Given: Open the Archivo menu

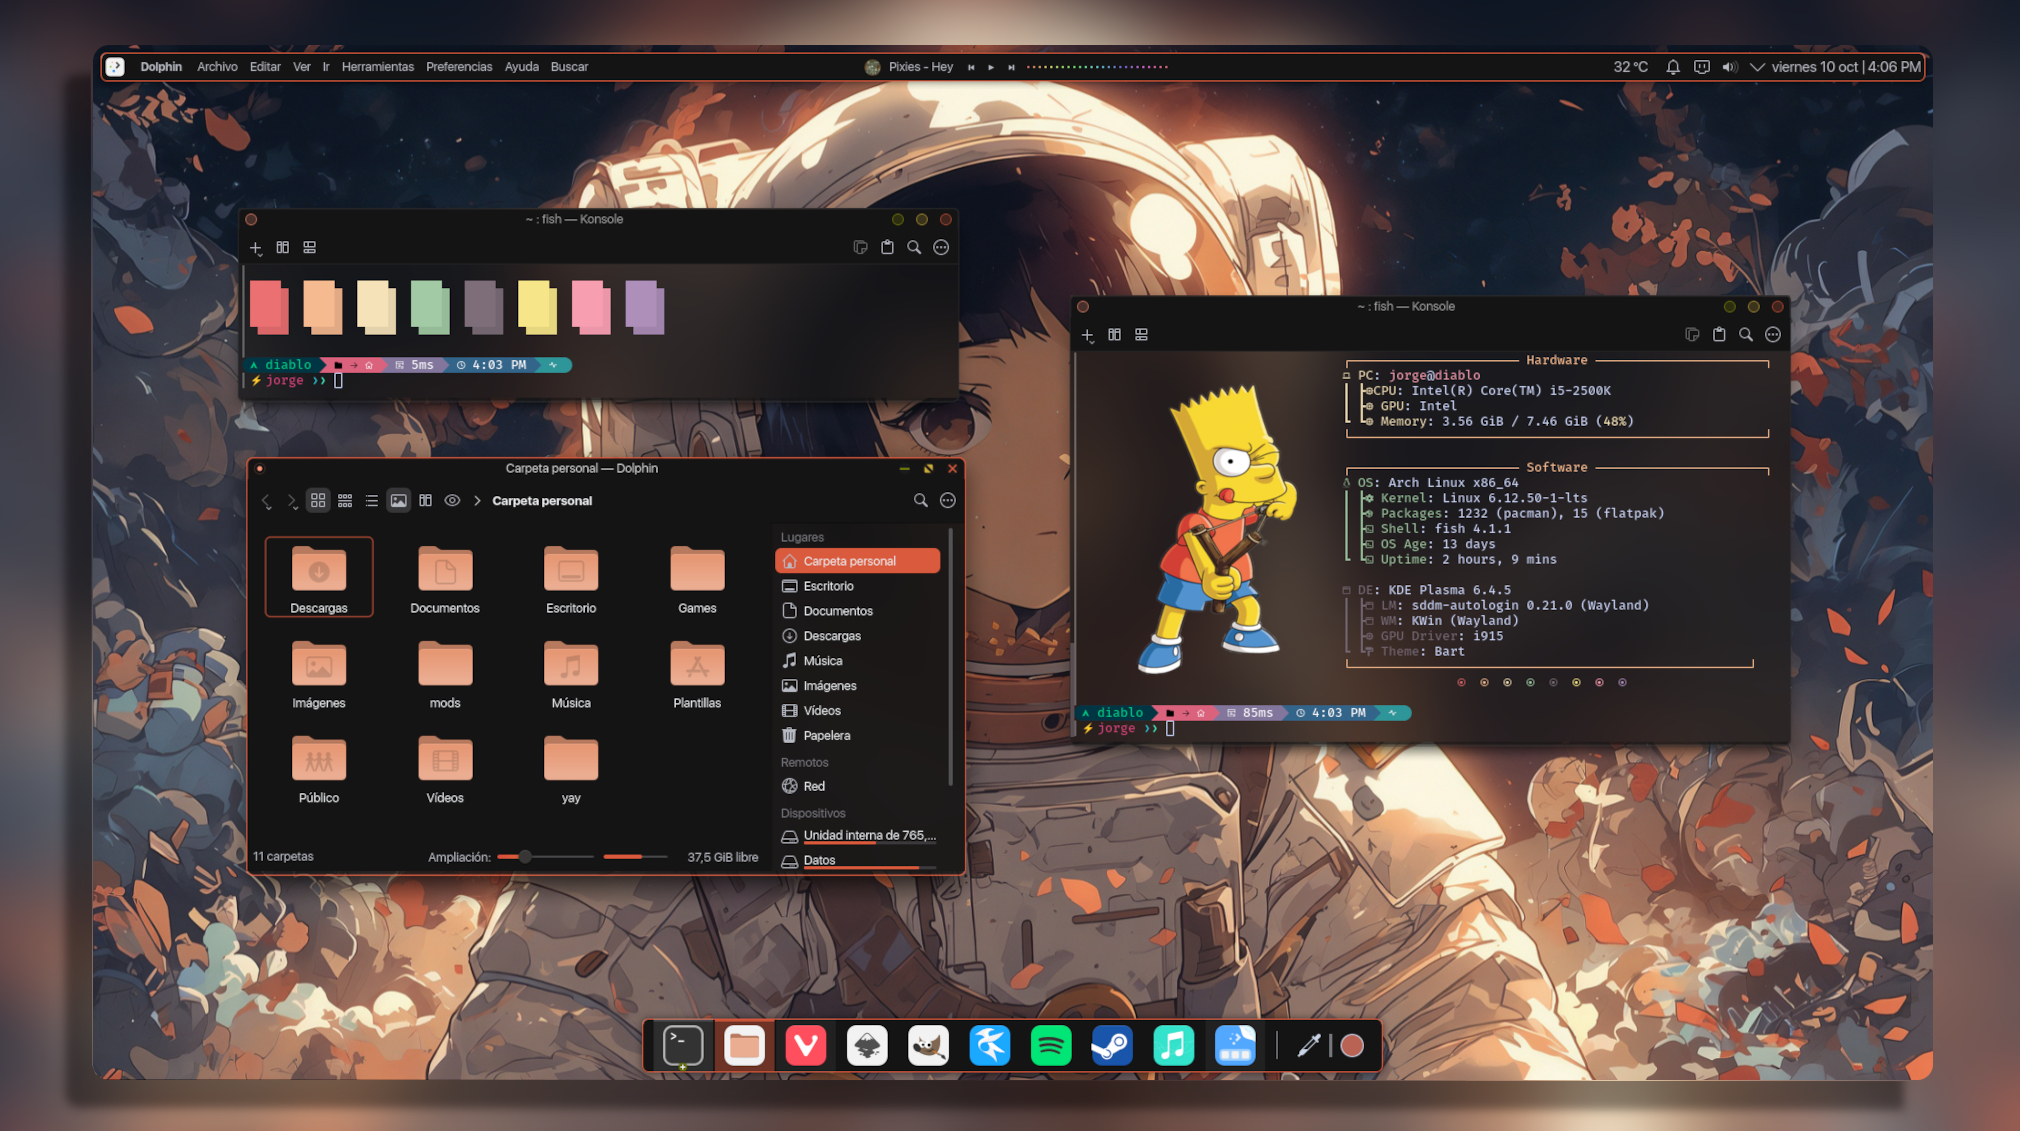Looking at the screenshot, I should coord(217,67).
